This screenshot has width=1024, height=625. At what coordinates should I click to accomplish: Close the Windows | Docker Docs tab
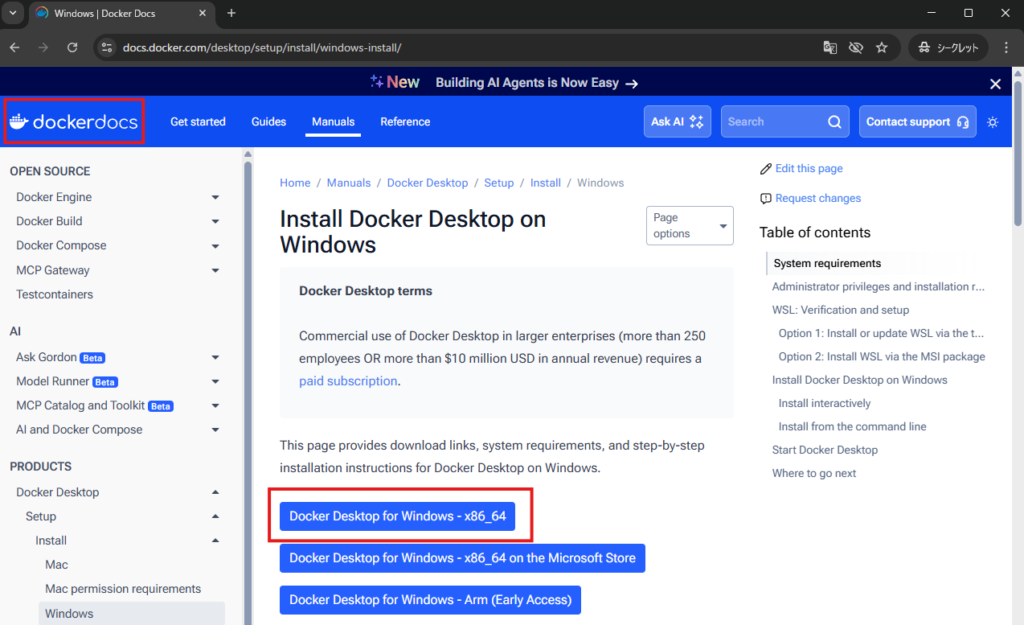202,13
